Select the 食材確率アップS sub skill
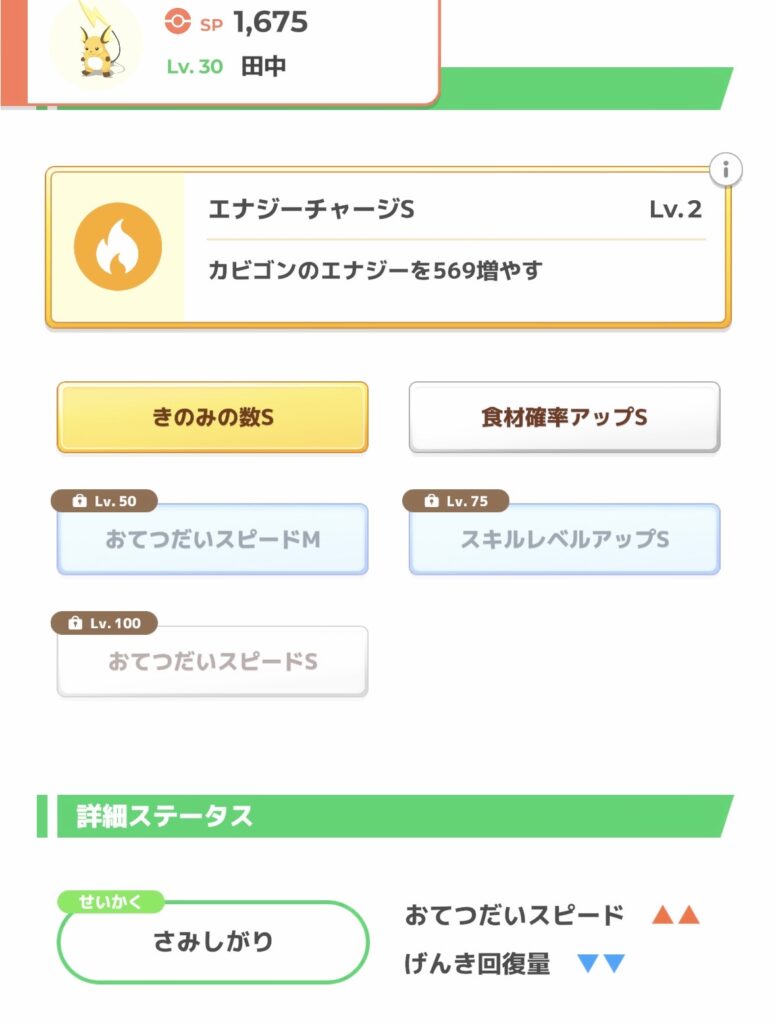 (564, 418)
